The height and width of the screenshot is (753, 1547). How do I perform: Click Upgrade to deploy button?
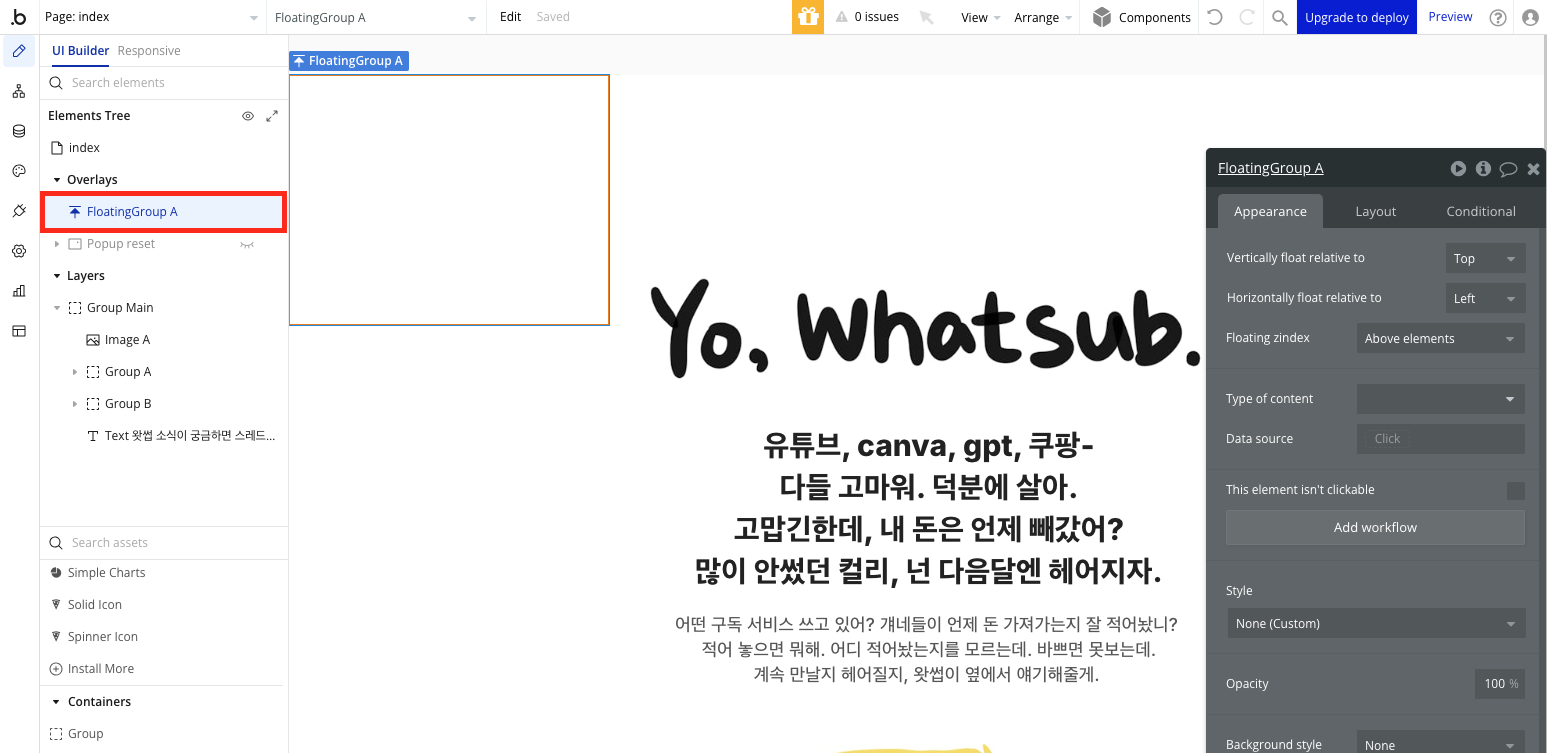(x=1357, y=17)
